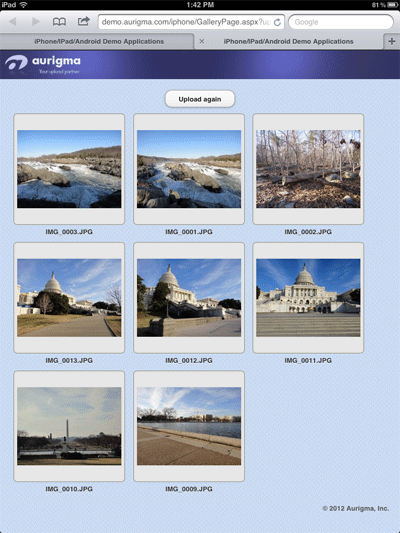
Task: Open thumbnail of IMG_0011.JPG Capitol steps
Action: coord(308,298)
